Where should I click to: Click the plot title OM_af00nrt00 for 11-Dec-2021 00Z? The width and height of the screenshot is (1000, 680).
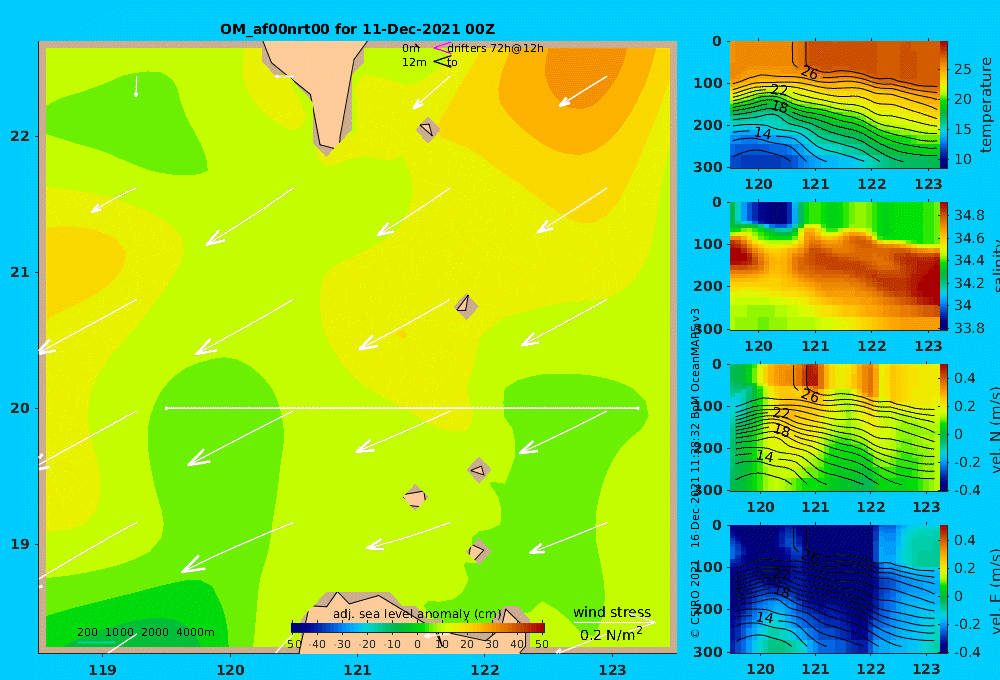pyautogui.click(x=357, y=29)
